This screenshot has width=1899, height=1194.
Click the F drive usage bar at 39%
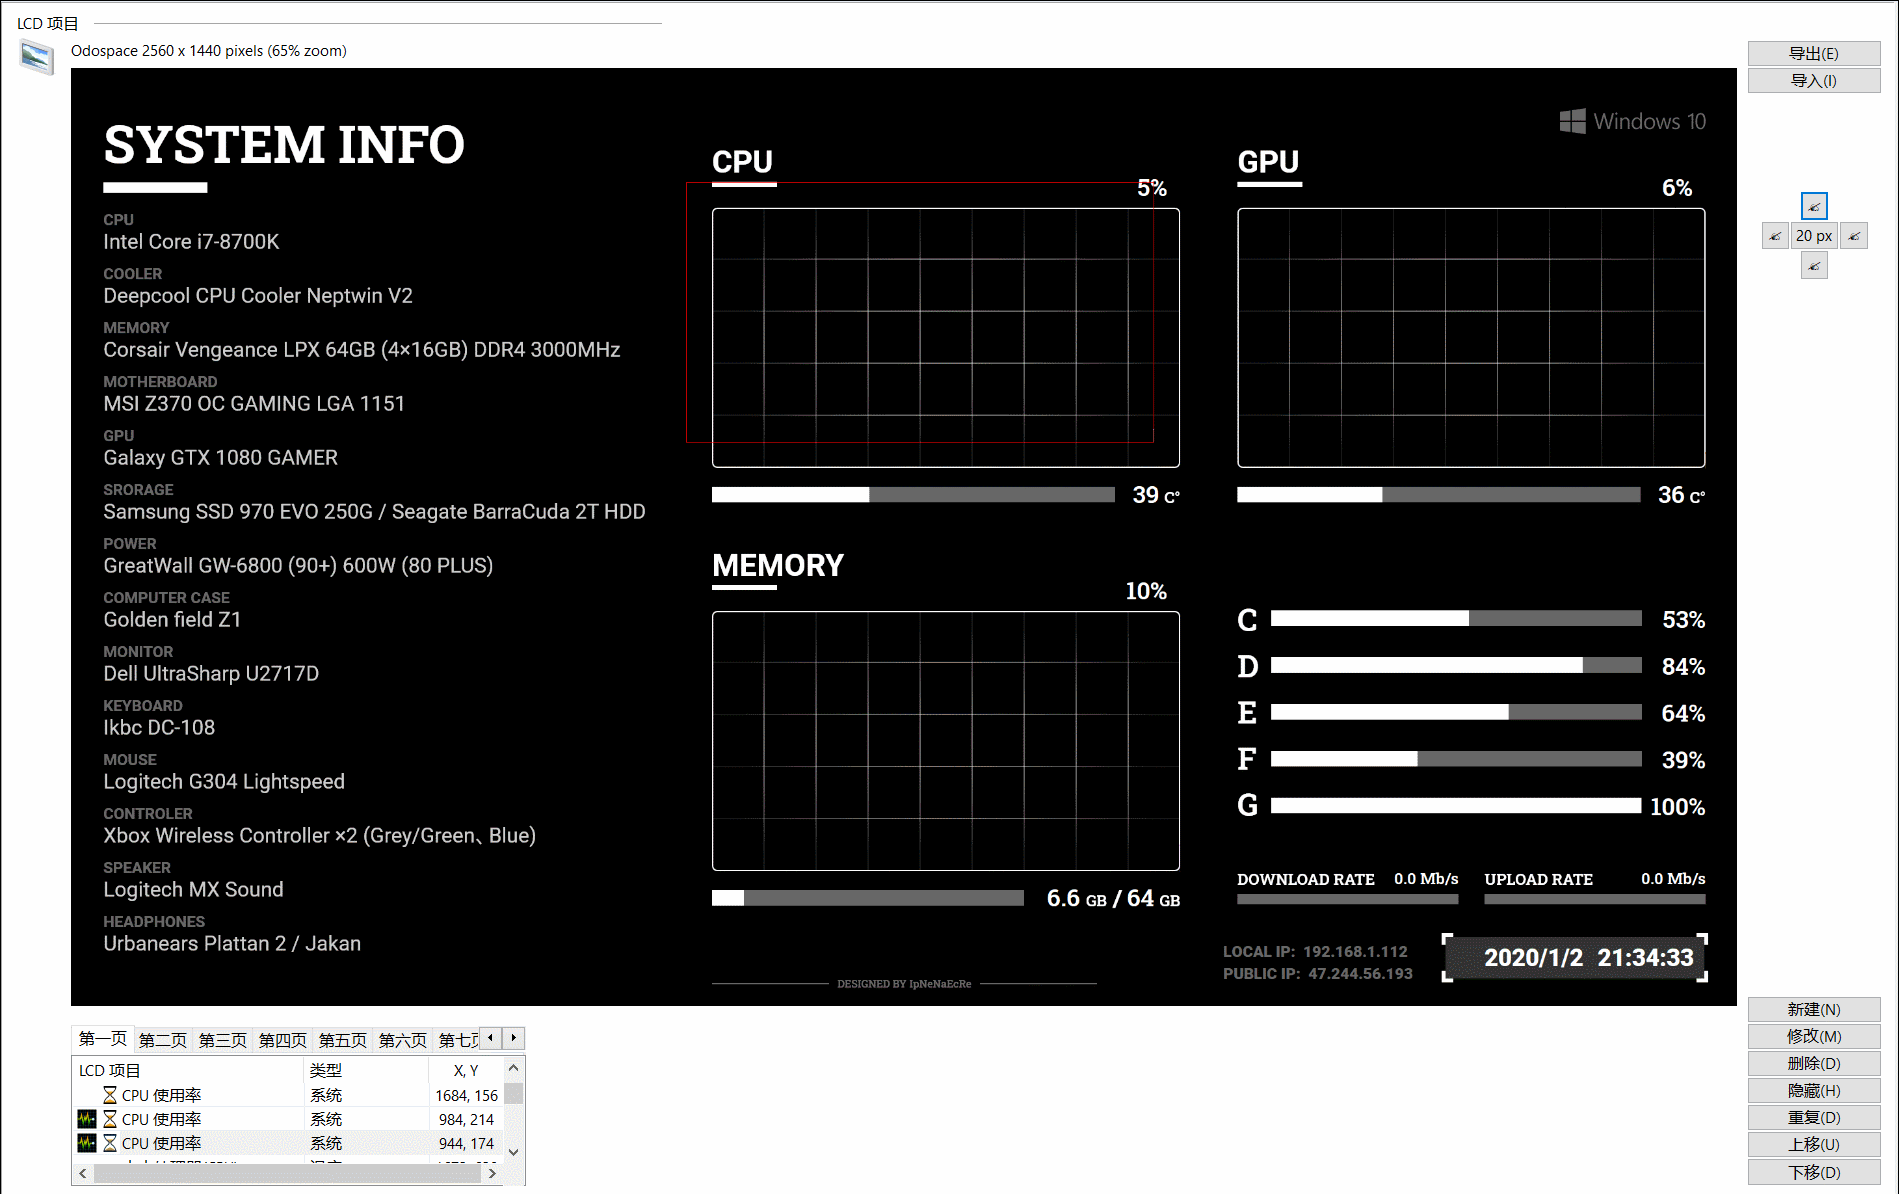coord(1456,759)
